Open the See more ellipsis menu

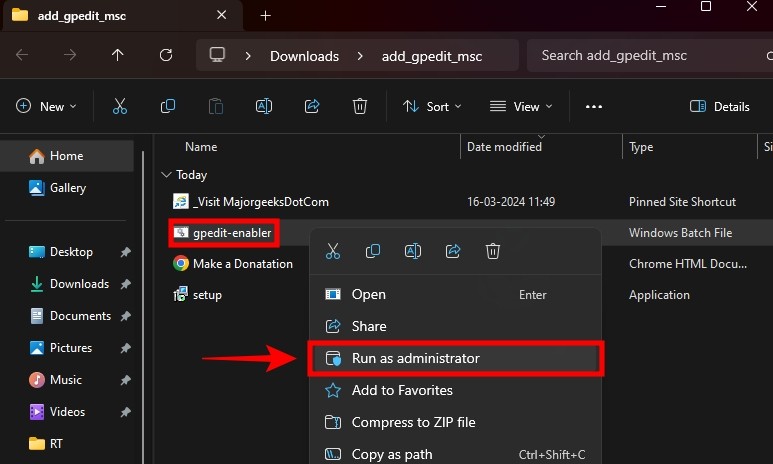(594, 107)
